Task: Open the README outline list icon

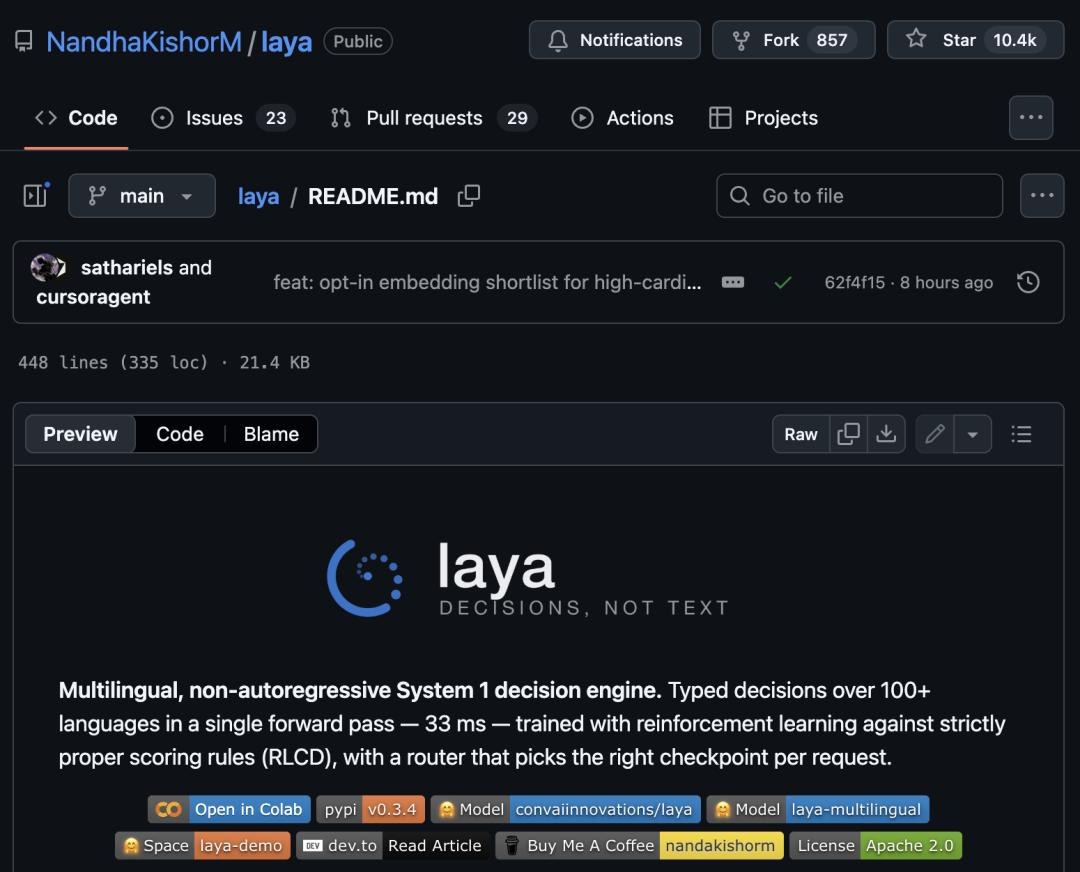Action: click(1021, 434)
